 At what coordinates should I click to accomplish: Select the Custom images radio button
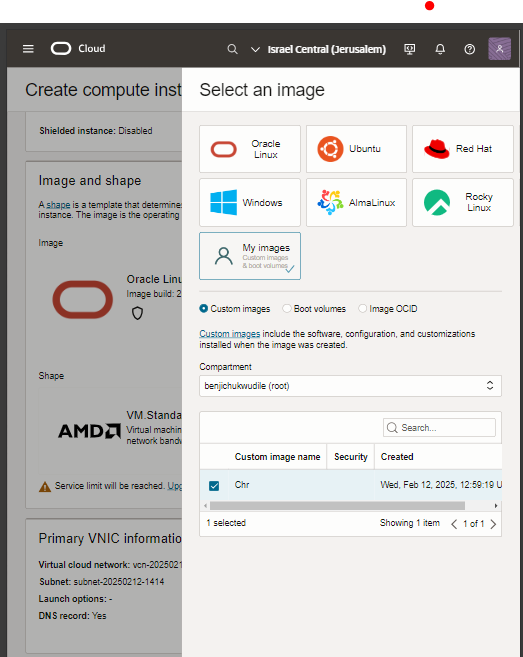tap(204, 308)
